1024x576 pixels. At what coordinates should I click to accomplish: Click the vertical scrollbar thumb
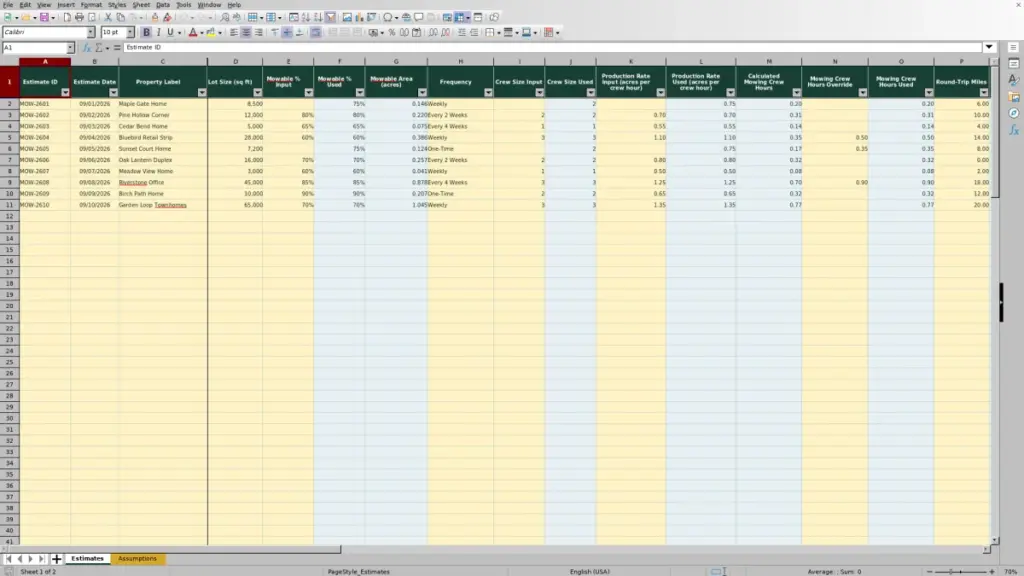coord(995,131)
